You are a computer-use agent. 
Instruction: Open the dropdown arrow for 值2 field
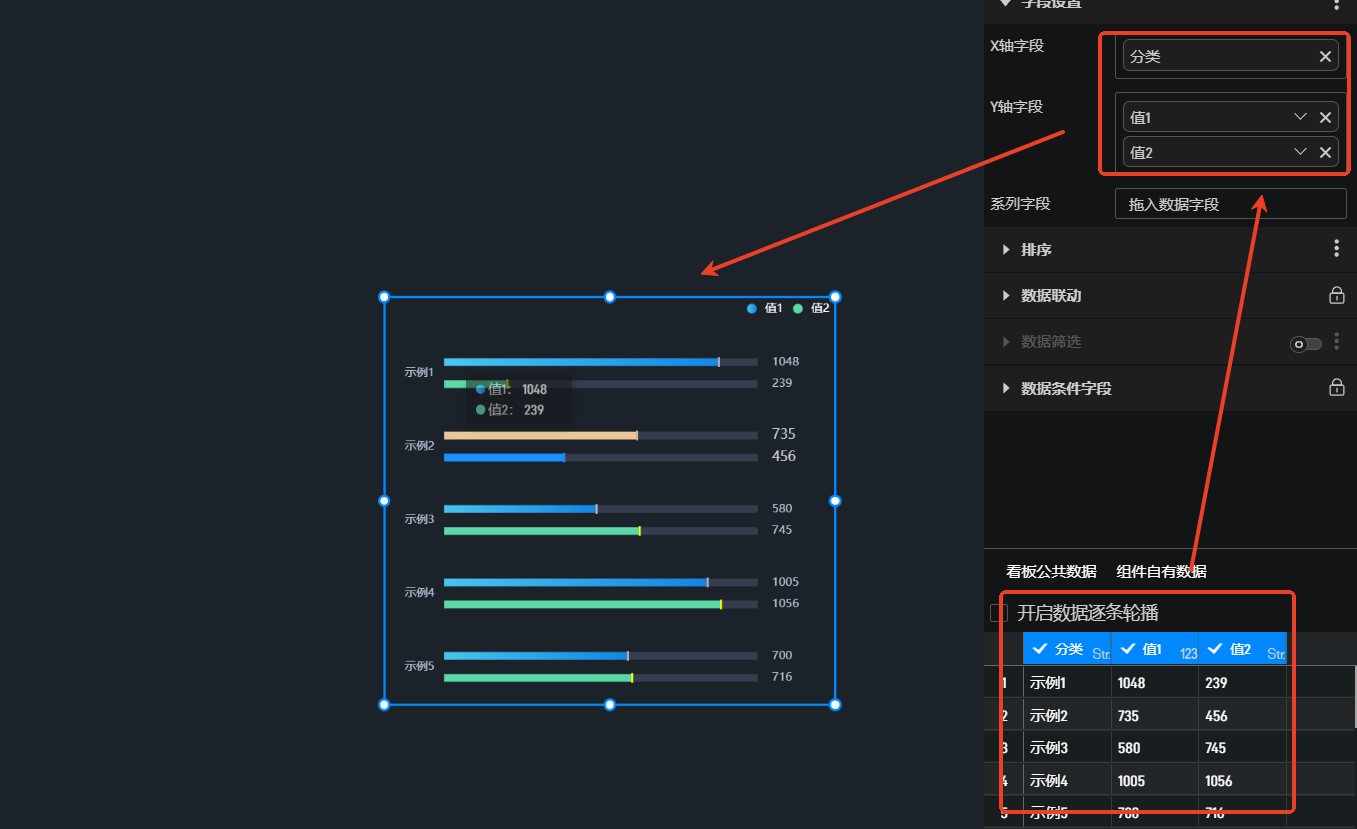[x=1300, y=152]
